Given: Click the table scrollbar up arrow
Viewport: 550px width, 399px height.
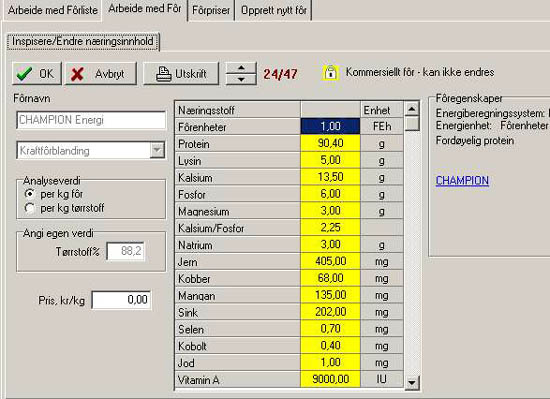Looking at the screenshot, I should pos(412,109).
